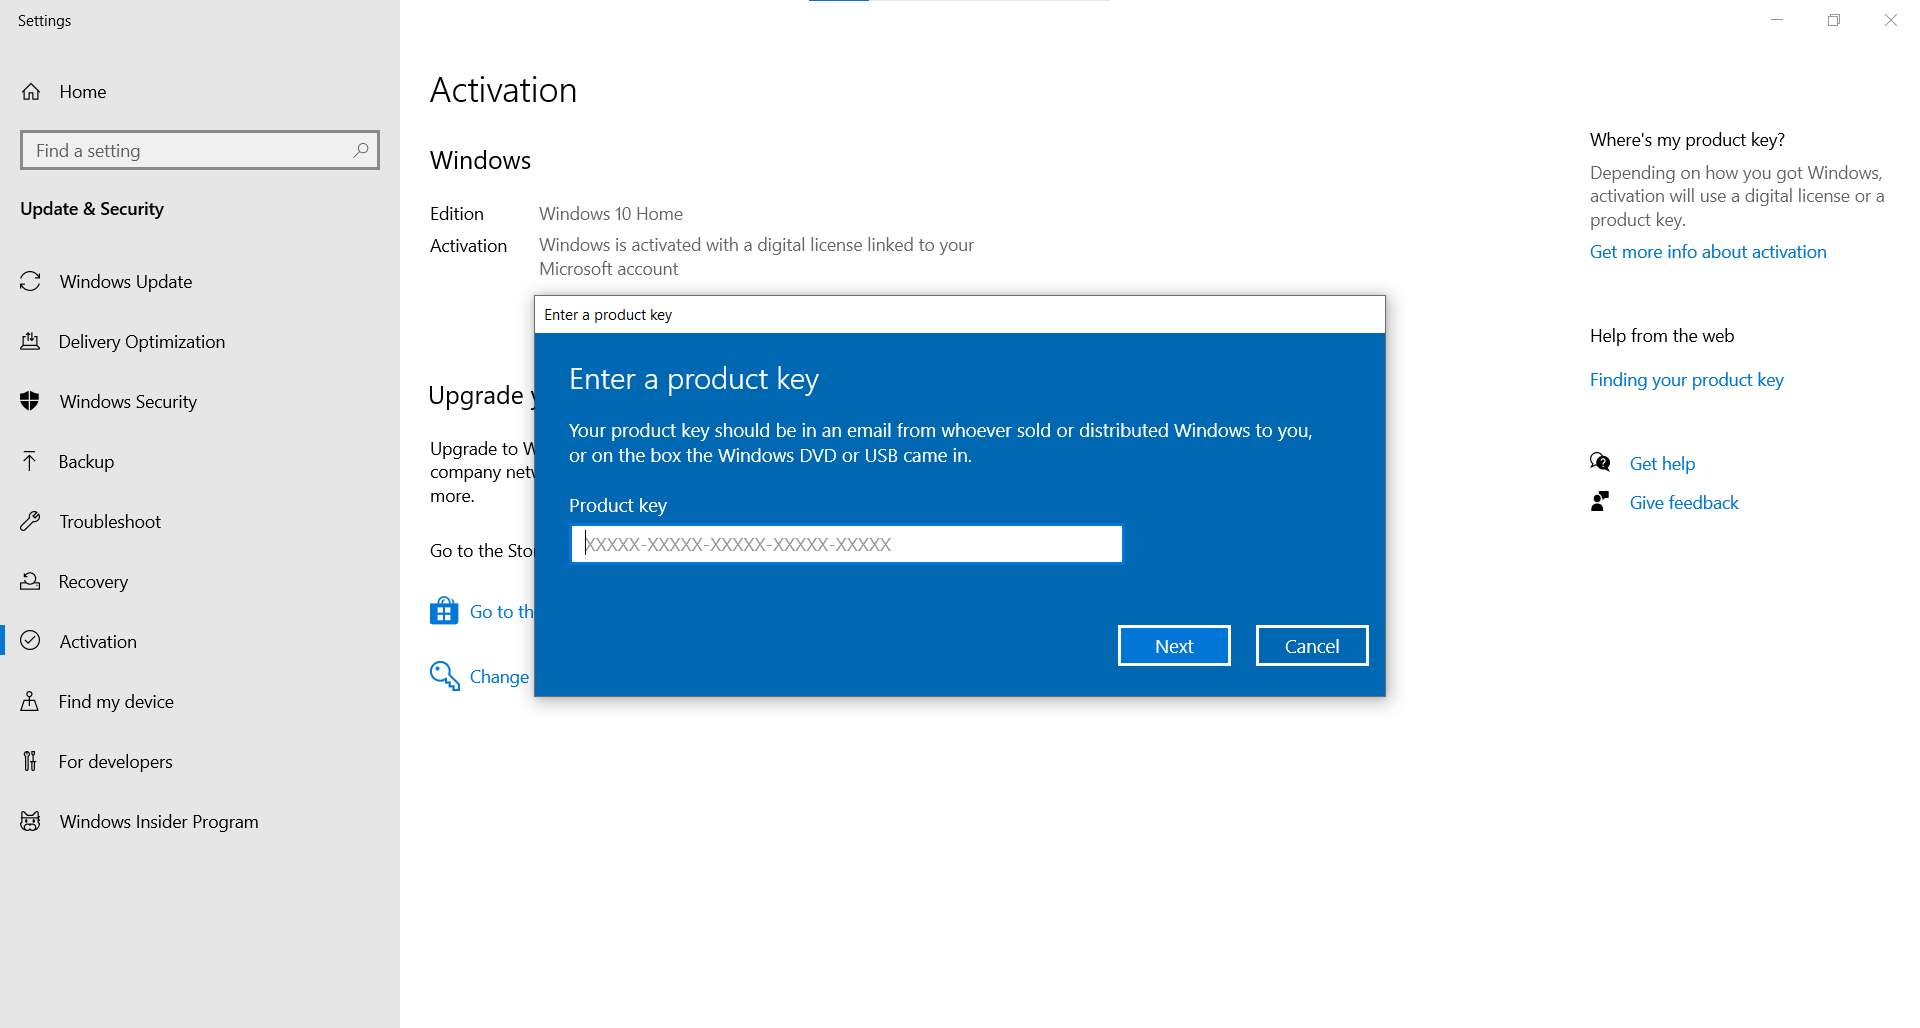Click the Microsoft Store shopping bag icon

pos(444,611)
